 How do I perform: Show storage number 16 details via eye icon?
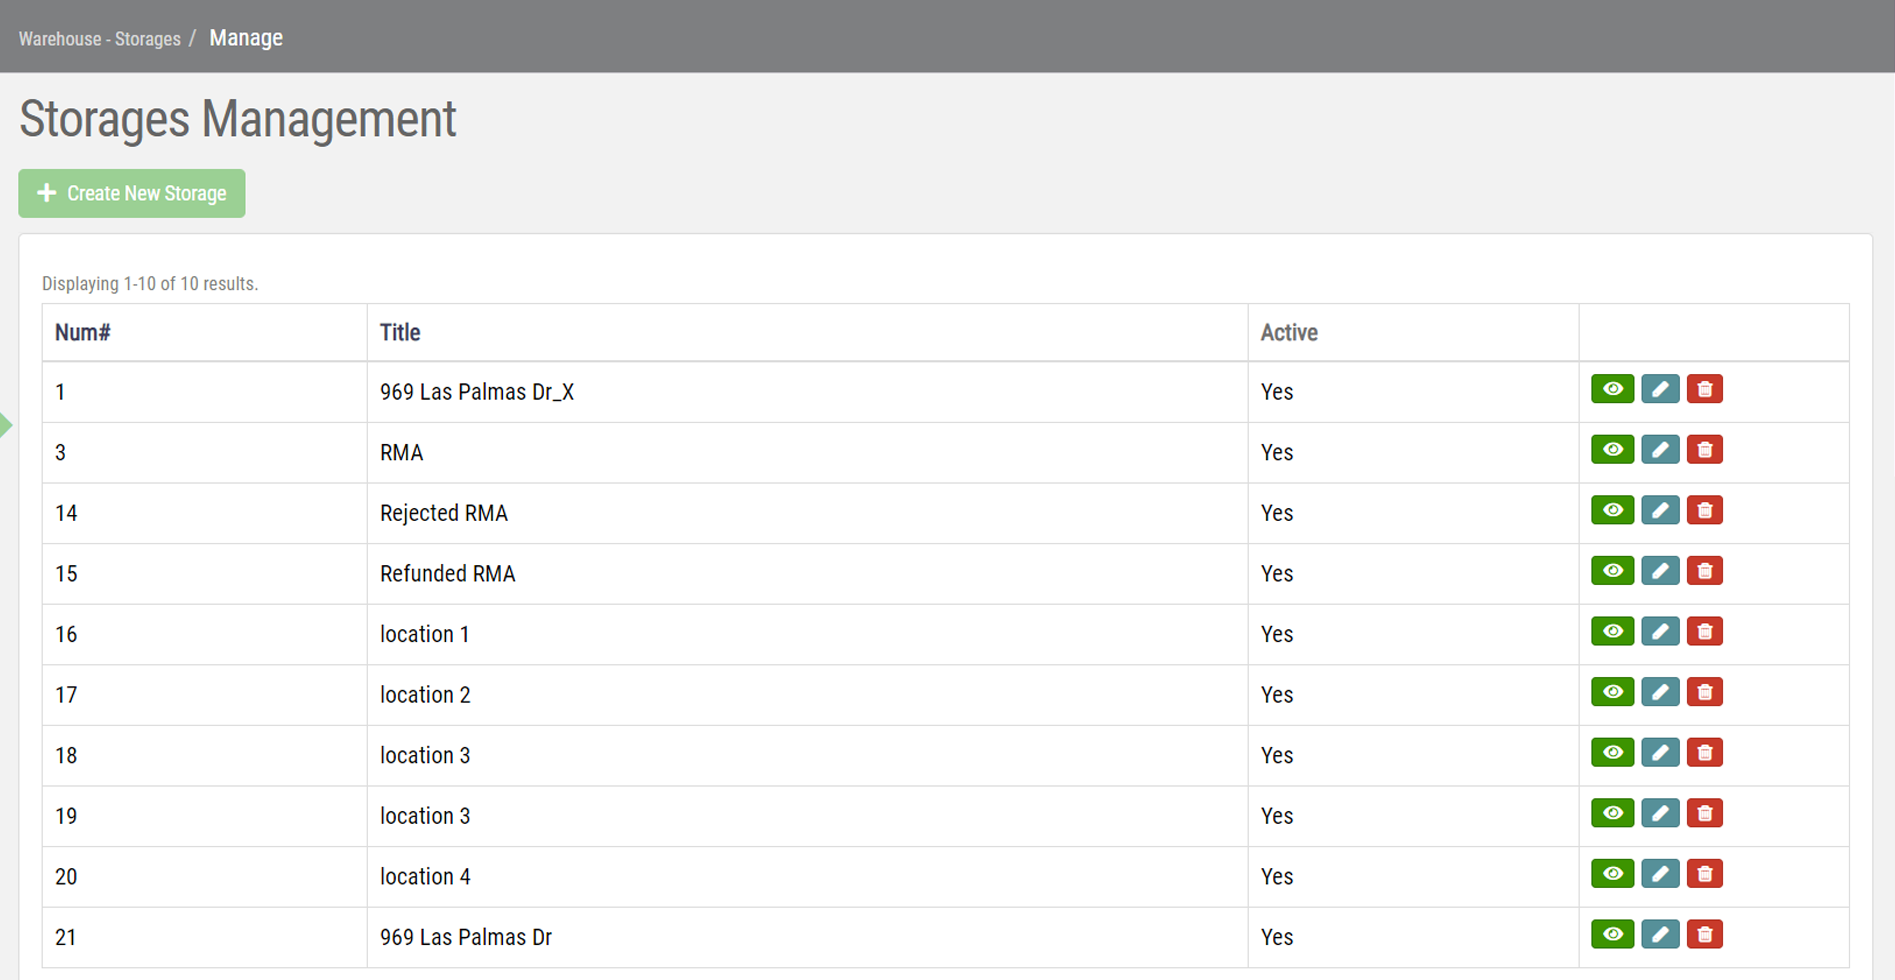click(1612, 632)
